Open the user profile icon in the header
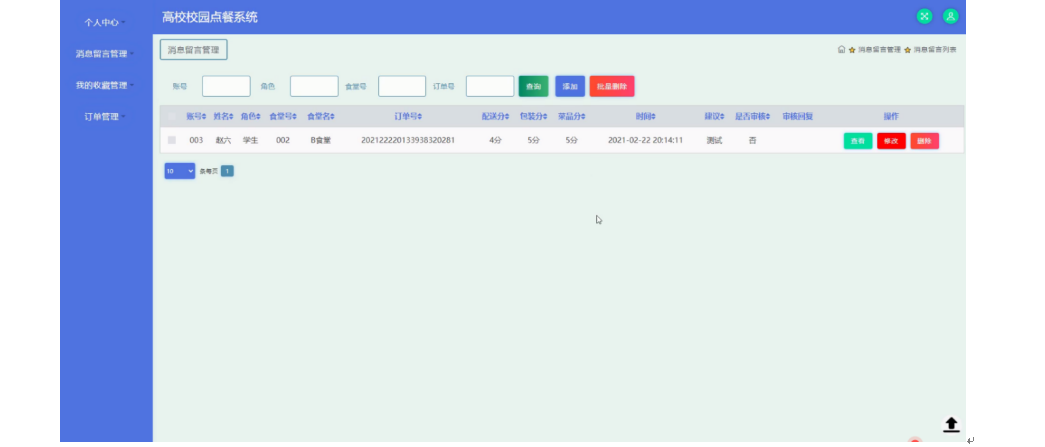This screenshot has height=447, width=1045. pyautogui.click(x=950, y=17)
